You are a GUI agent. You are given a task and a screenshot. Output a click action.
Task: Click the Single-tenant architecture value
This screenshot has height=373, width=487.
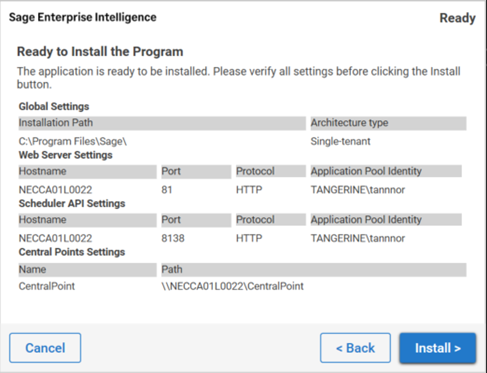[x=340, y=141]
